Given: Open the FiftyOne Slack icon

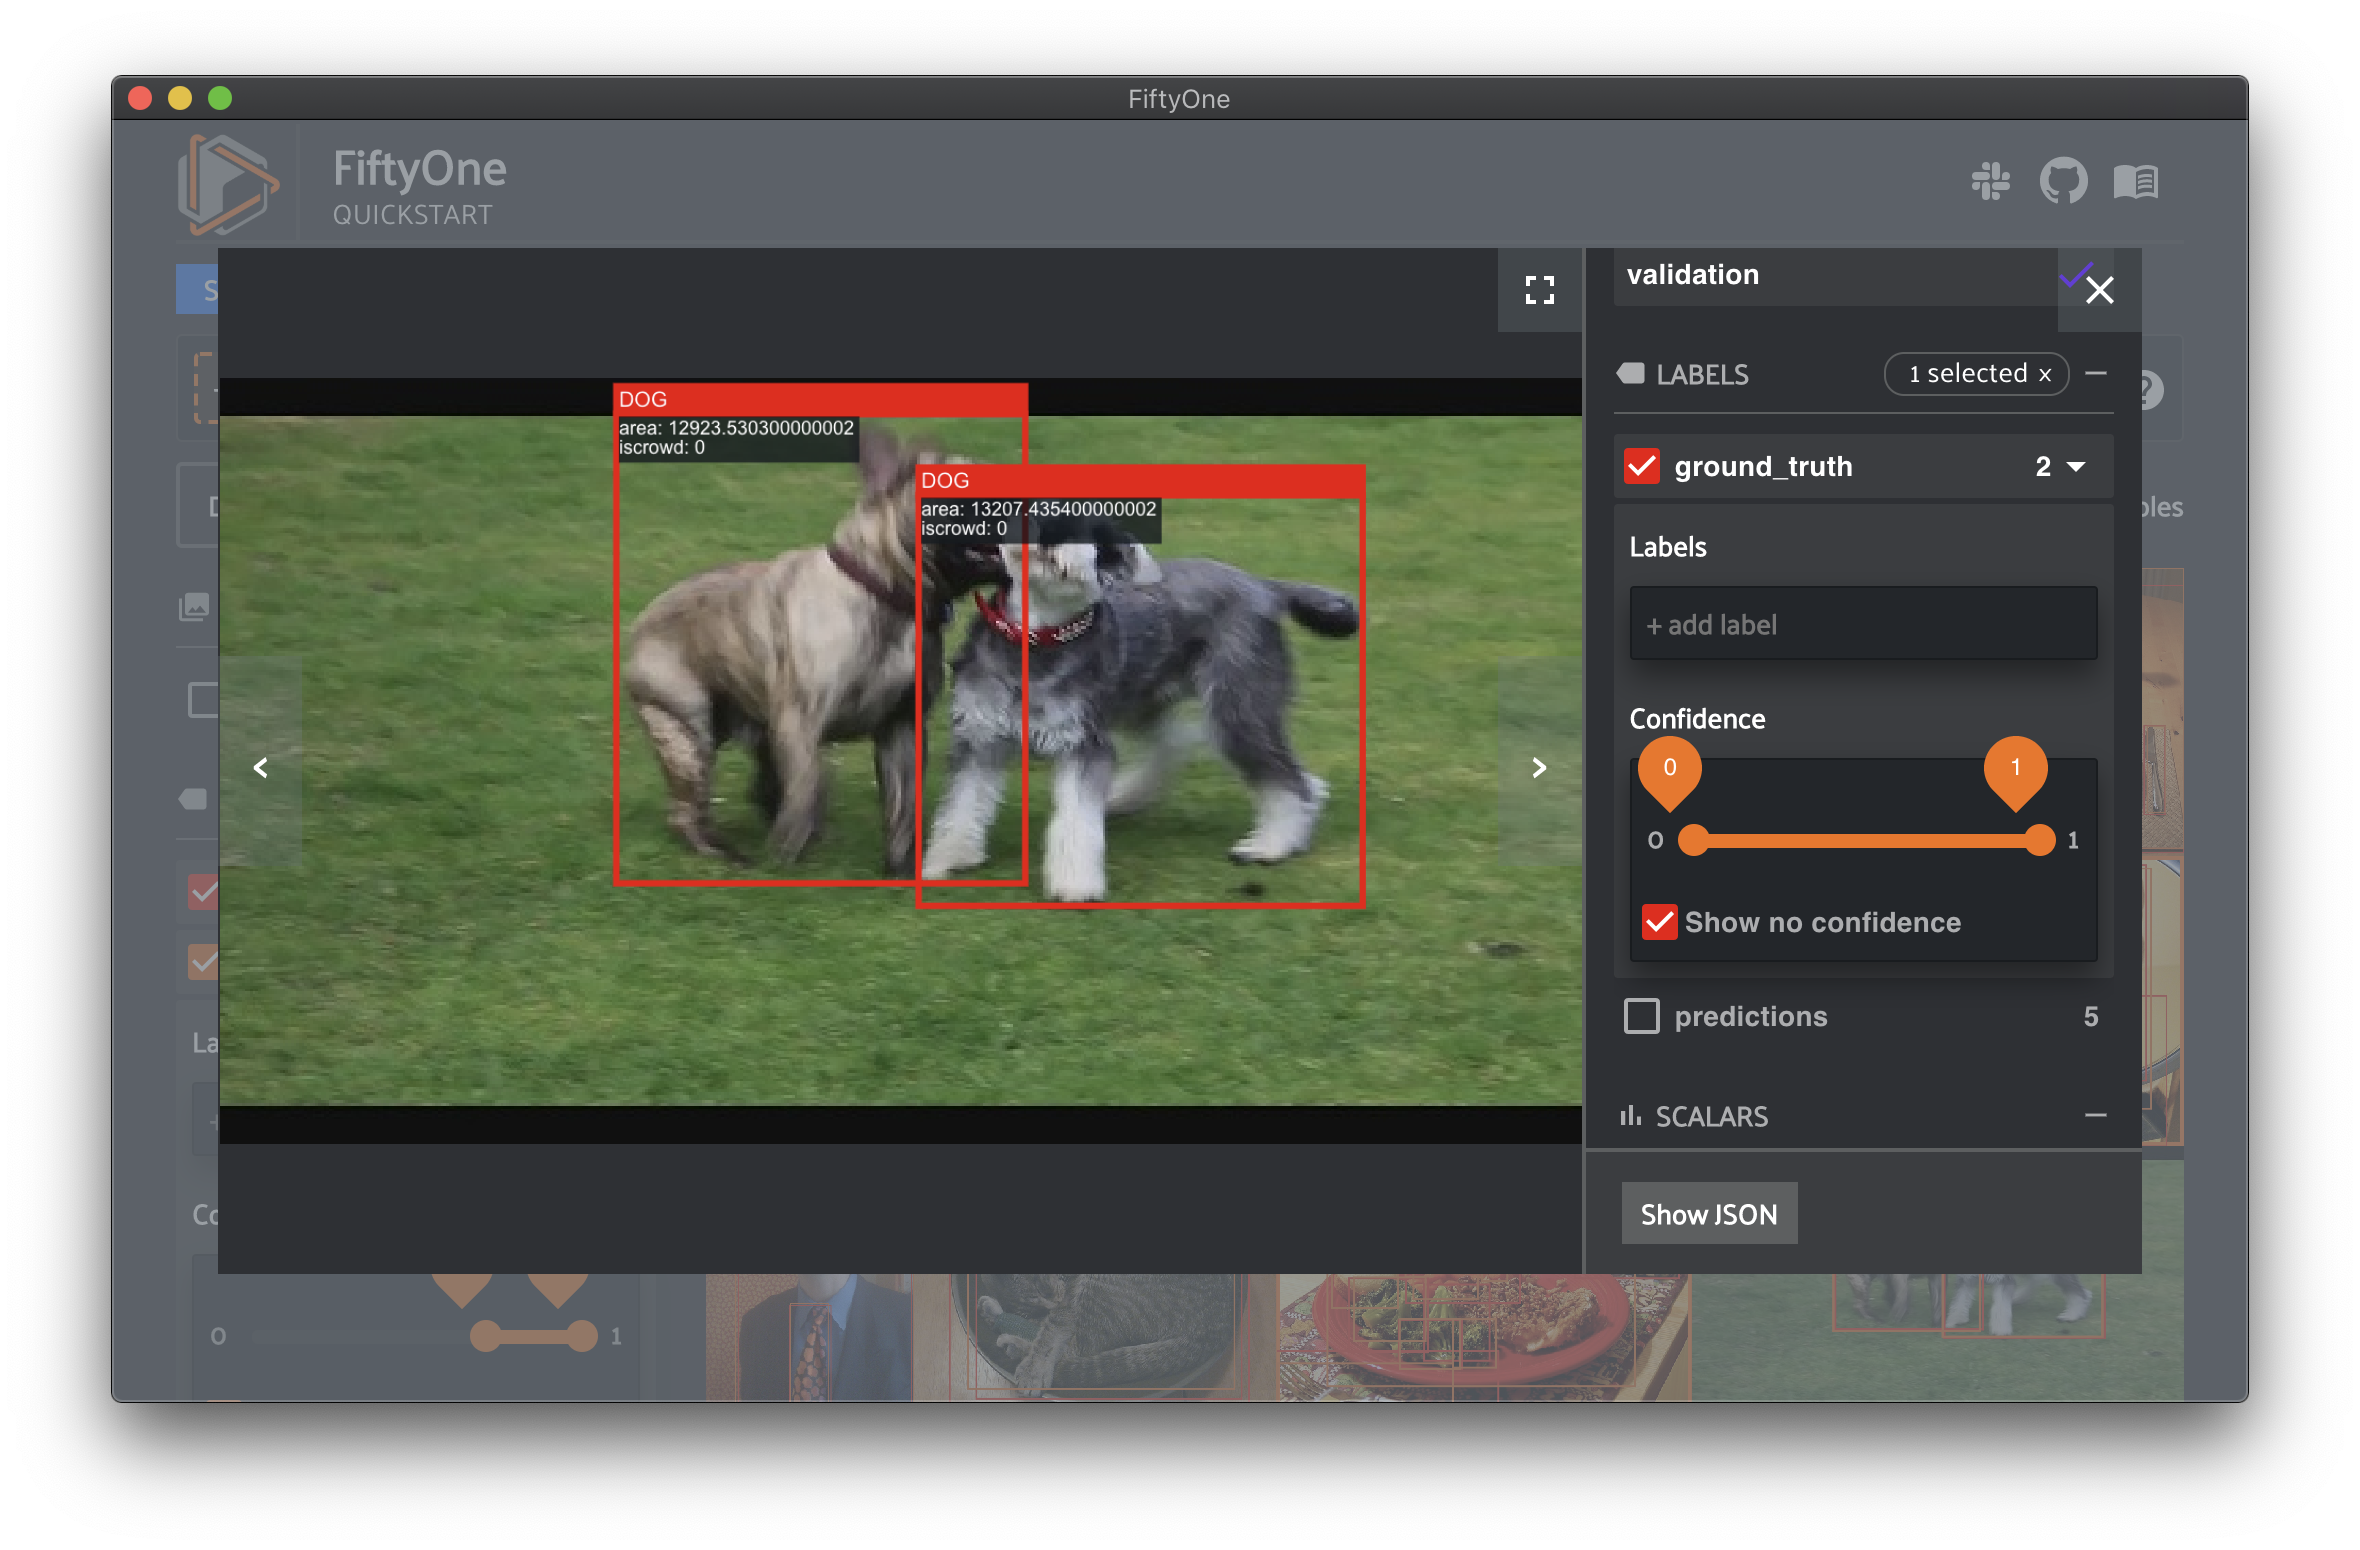Looking at the screenshot, I should point(1991,181).
